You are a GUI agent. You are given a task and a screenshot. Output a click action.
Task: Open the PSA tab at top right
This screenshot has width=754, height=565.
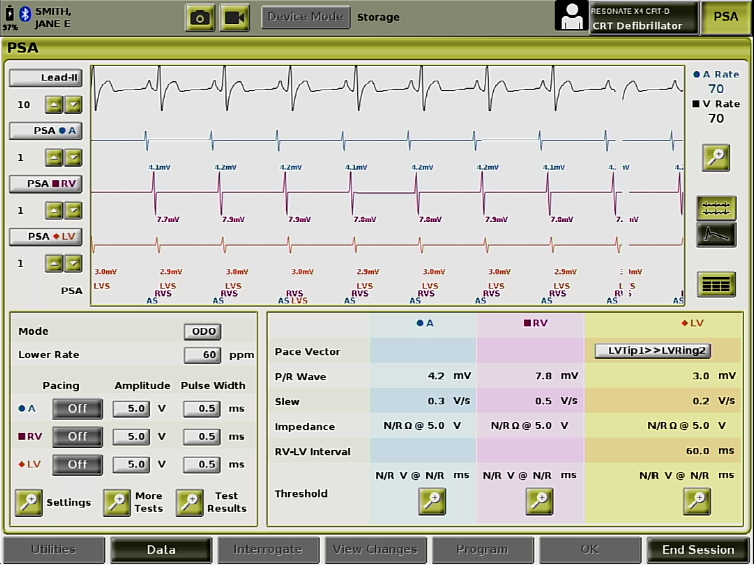(726, 17)
